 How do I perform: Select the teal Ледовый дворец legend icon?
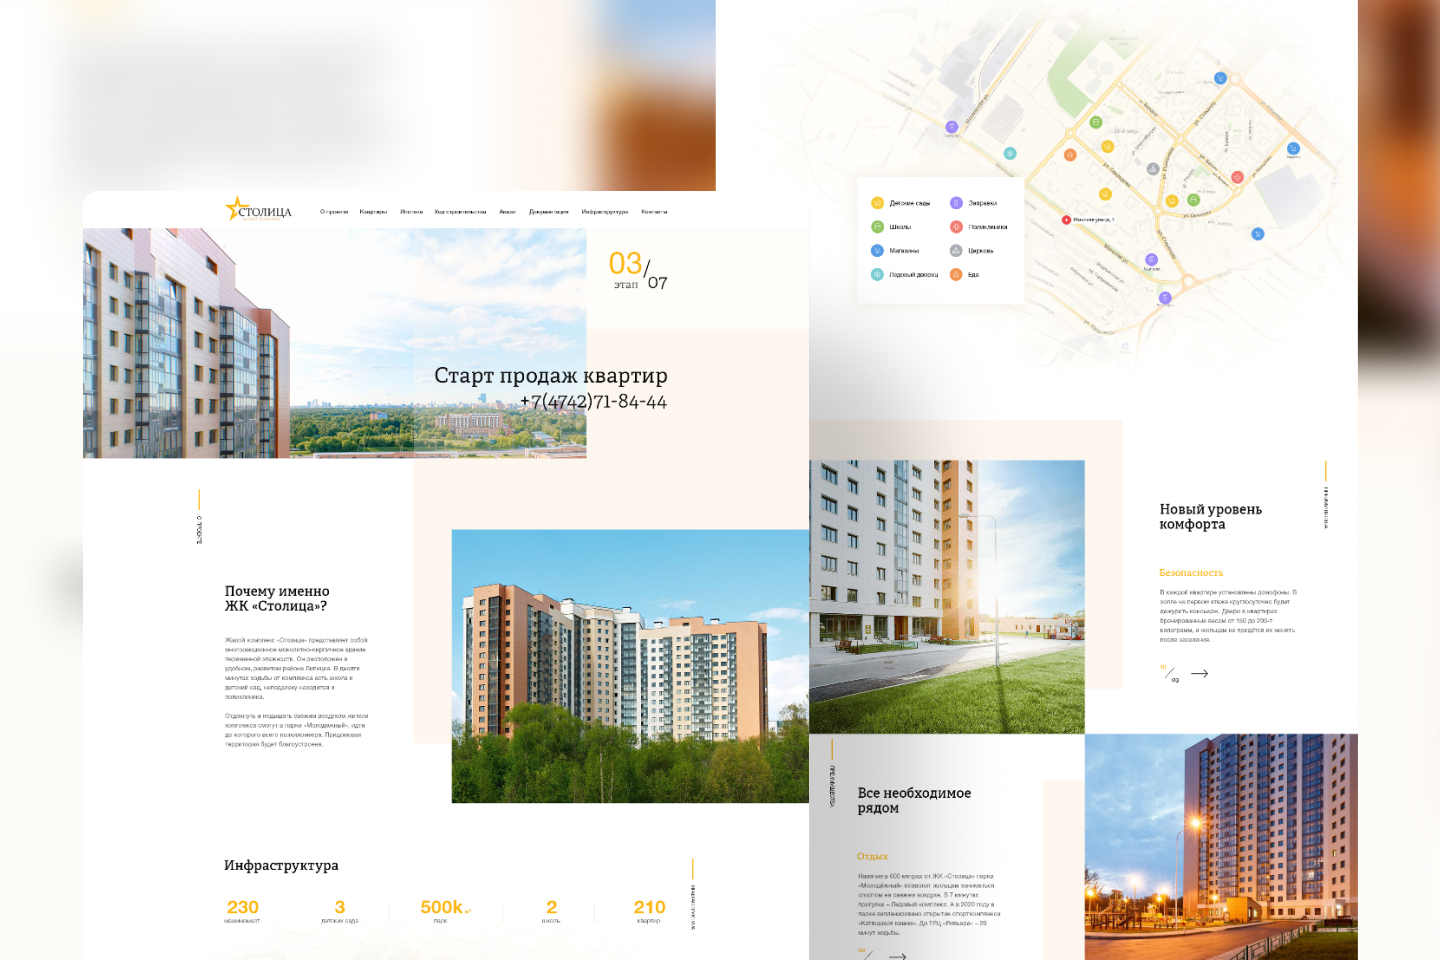tap(877, 275)
